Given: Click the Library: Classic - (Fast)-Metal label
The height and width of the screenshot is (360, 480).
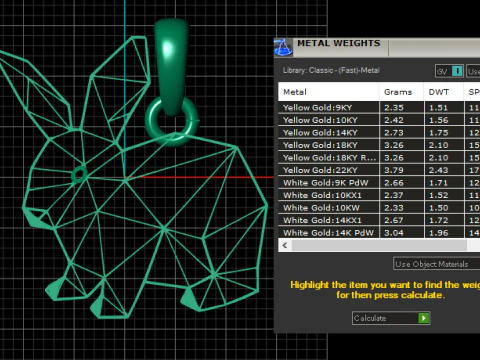Looking at the screenshot, I should tap(331, 70).
